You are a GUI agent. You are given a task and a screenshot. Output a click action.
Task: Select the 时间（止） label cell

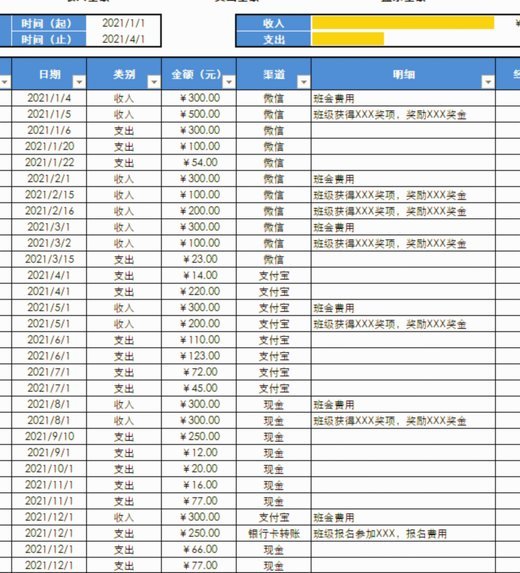click(49, 39)
